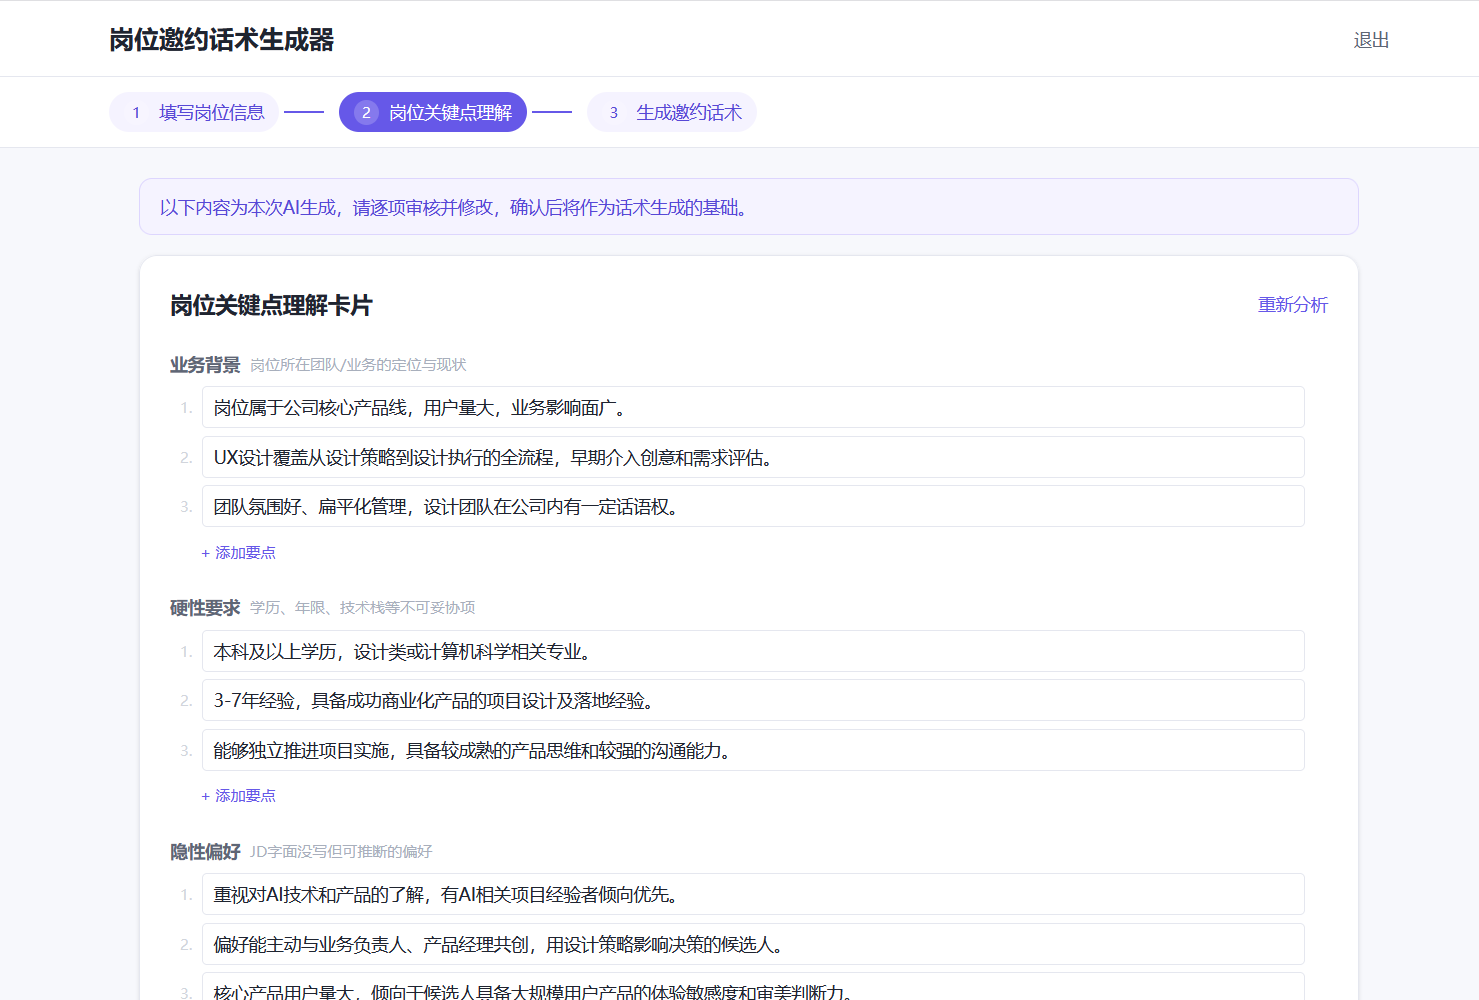Edit field 能够独立推进项目实施
Viewport: 1479px width, 1000px height.
click(753, 750)
